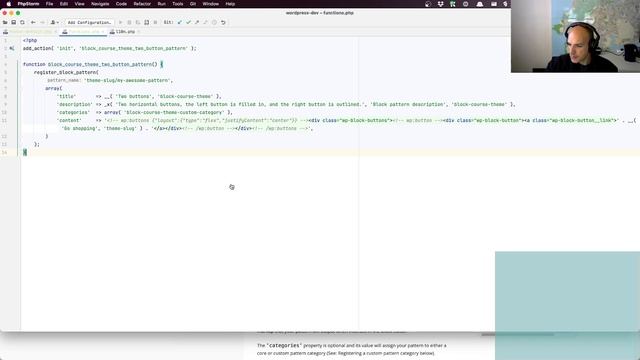Viewport: 640px width, 360px height.
Task: Click the gutter hook icon on line 2
Action: coord(12,48)
